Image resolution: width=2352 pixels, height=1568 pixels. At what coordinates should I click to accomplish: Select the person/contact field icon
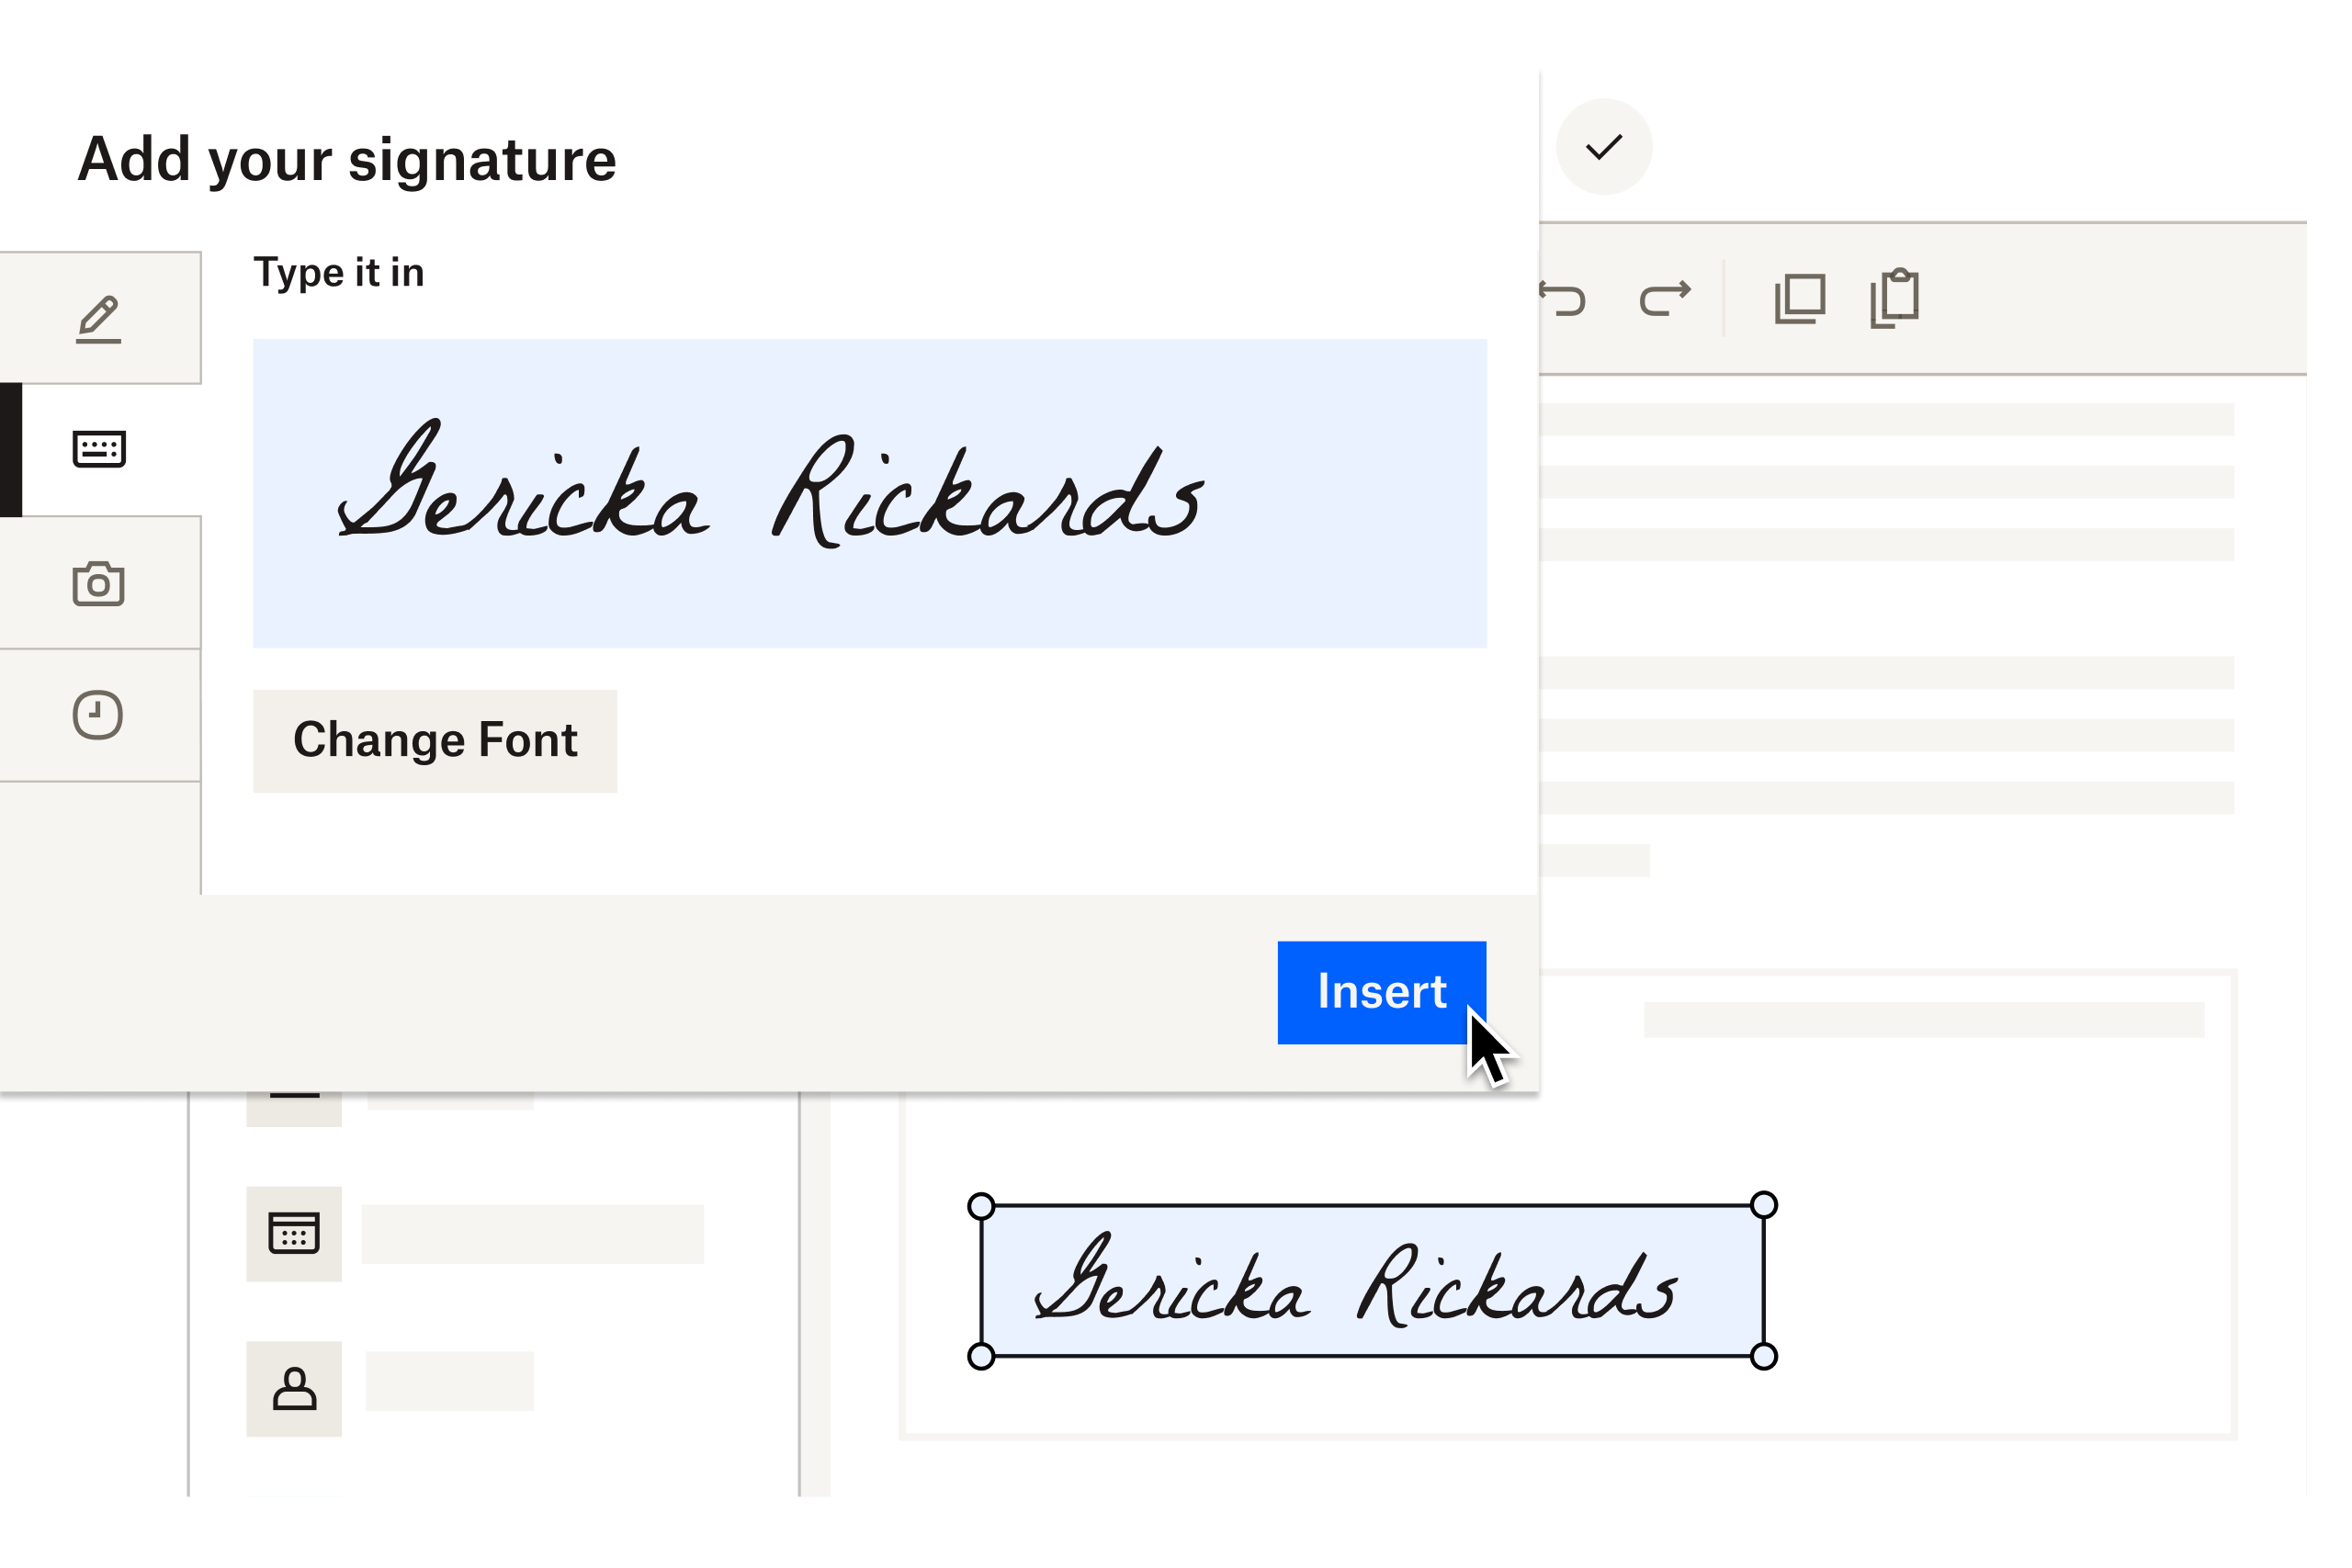pyautogui.click(x=292, y=1388)
